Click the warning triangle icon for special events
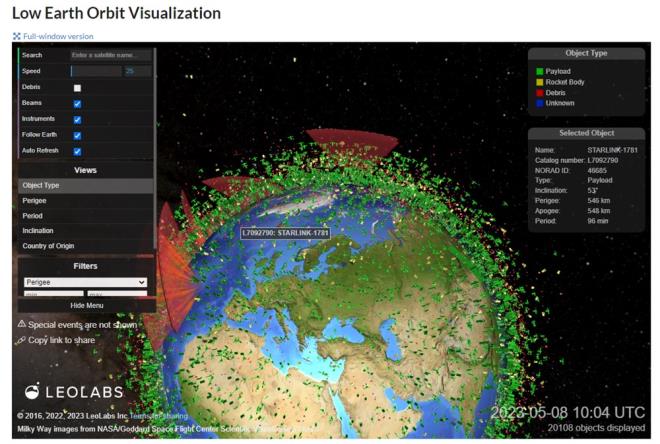Image resolution: width=660 pixels, height=444 pixels. coord(21,324)
